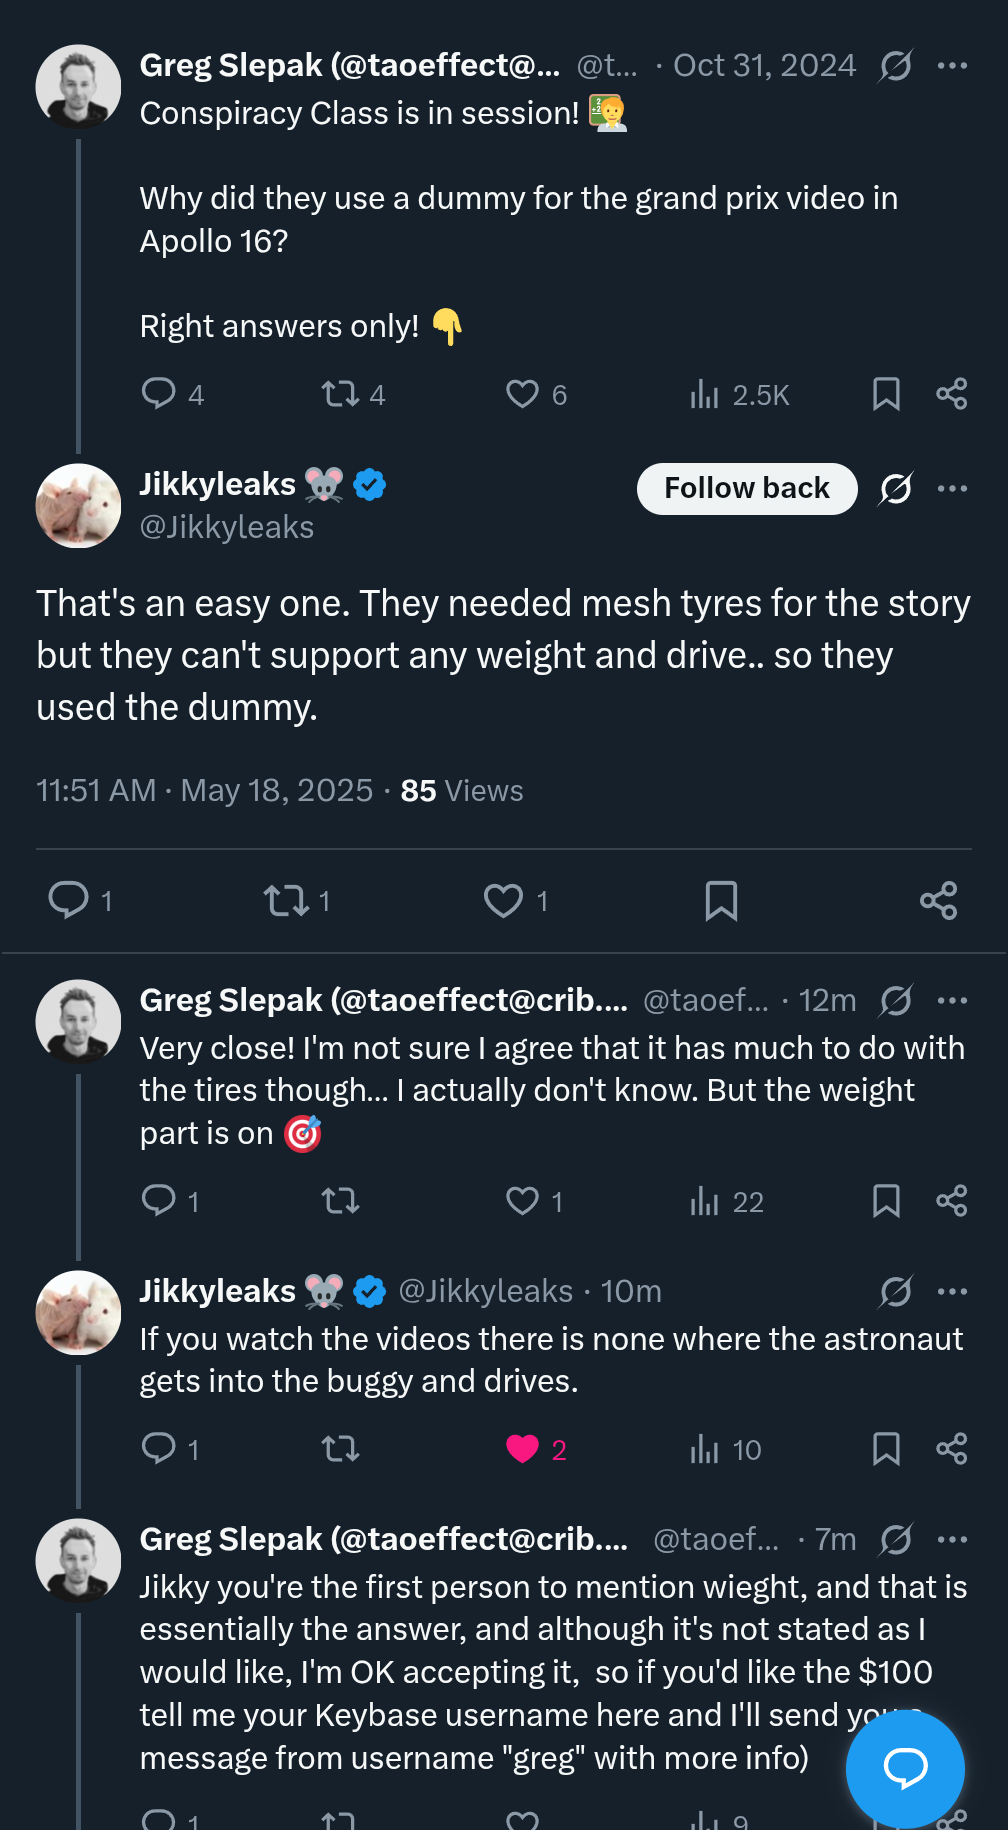This screenshot has height=1830, width=1008.
Task: Open @Jikkyleaks handle under profile name
Action: tap(227, 527)
